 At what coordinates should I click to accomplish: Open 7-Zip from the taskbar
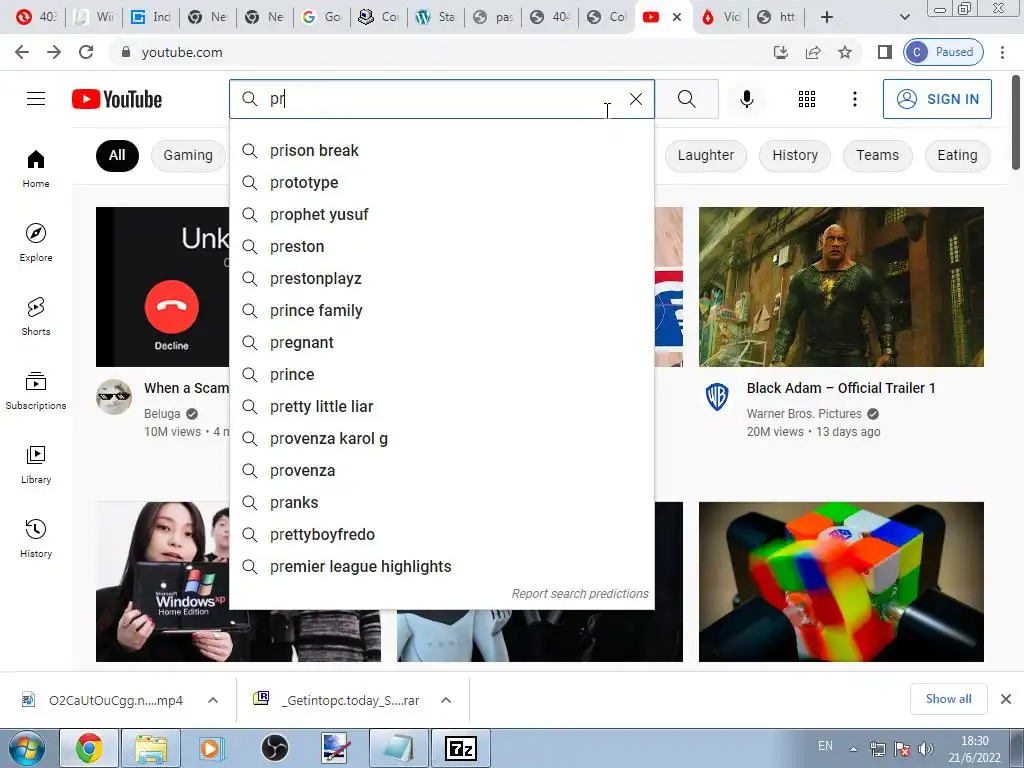[461, 748]
